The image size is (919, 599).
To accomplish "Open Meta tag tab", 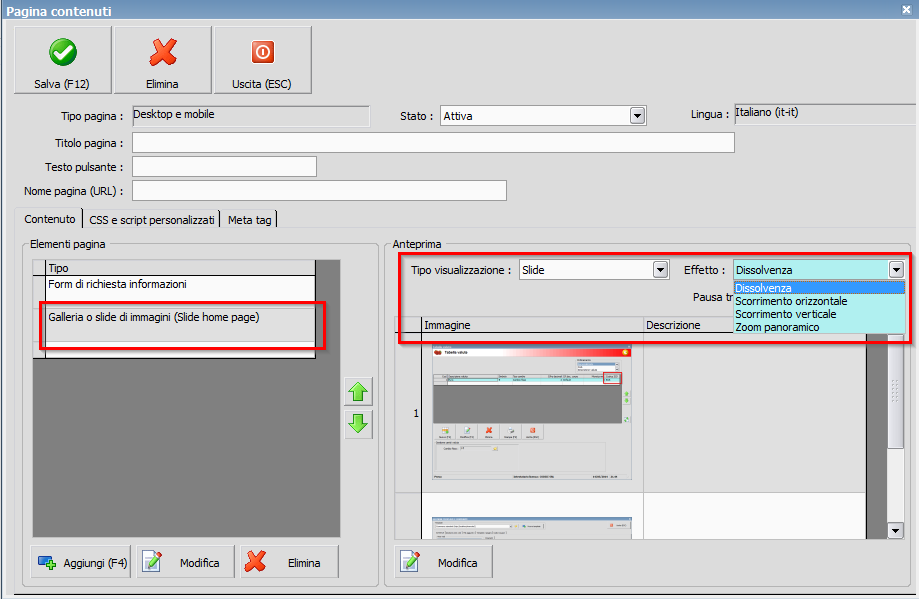I will coord(249,220).
